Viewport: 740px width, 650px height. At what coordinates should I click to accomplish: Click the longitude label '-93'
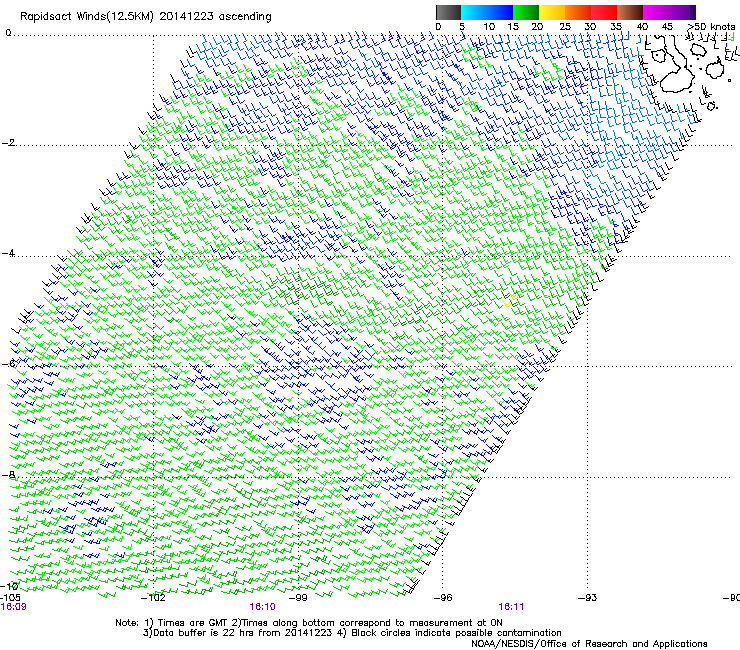coord(588,598)
